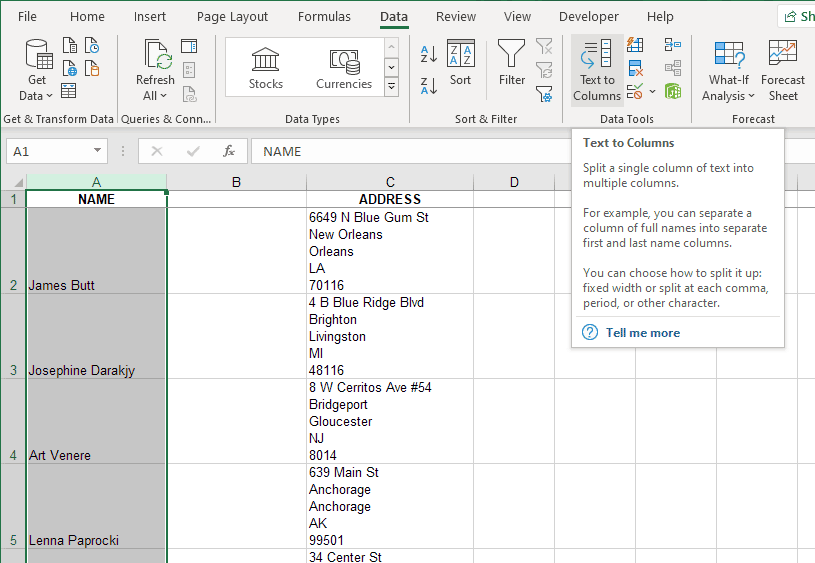Select the Data ribbon tab
This screenshot has height=563, width=815.
click(x=394, y=17)
